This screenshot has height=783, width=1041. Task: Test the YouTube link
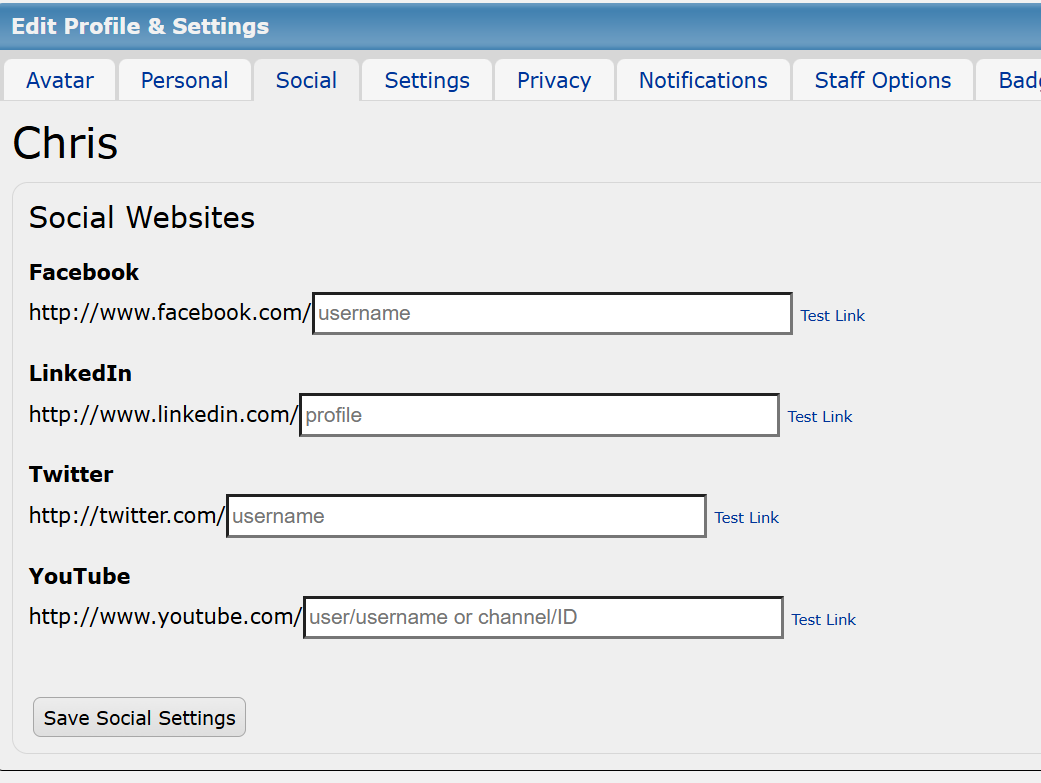pyautogui.click(x=823, y=620)
